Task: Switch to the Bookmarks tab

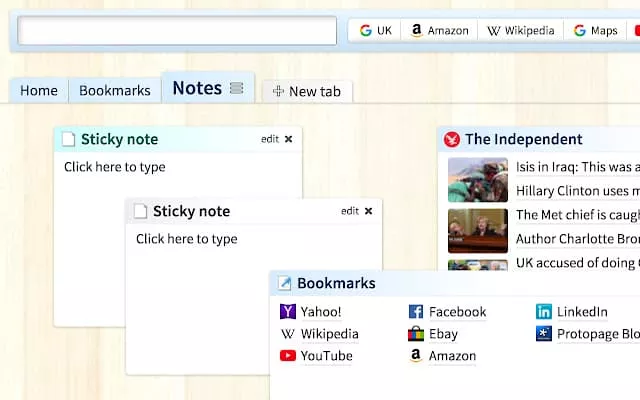Action: coord(114,91)
